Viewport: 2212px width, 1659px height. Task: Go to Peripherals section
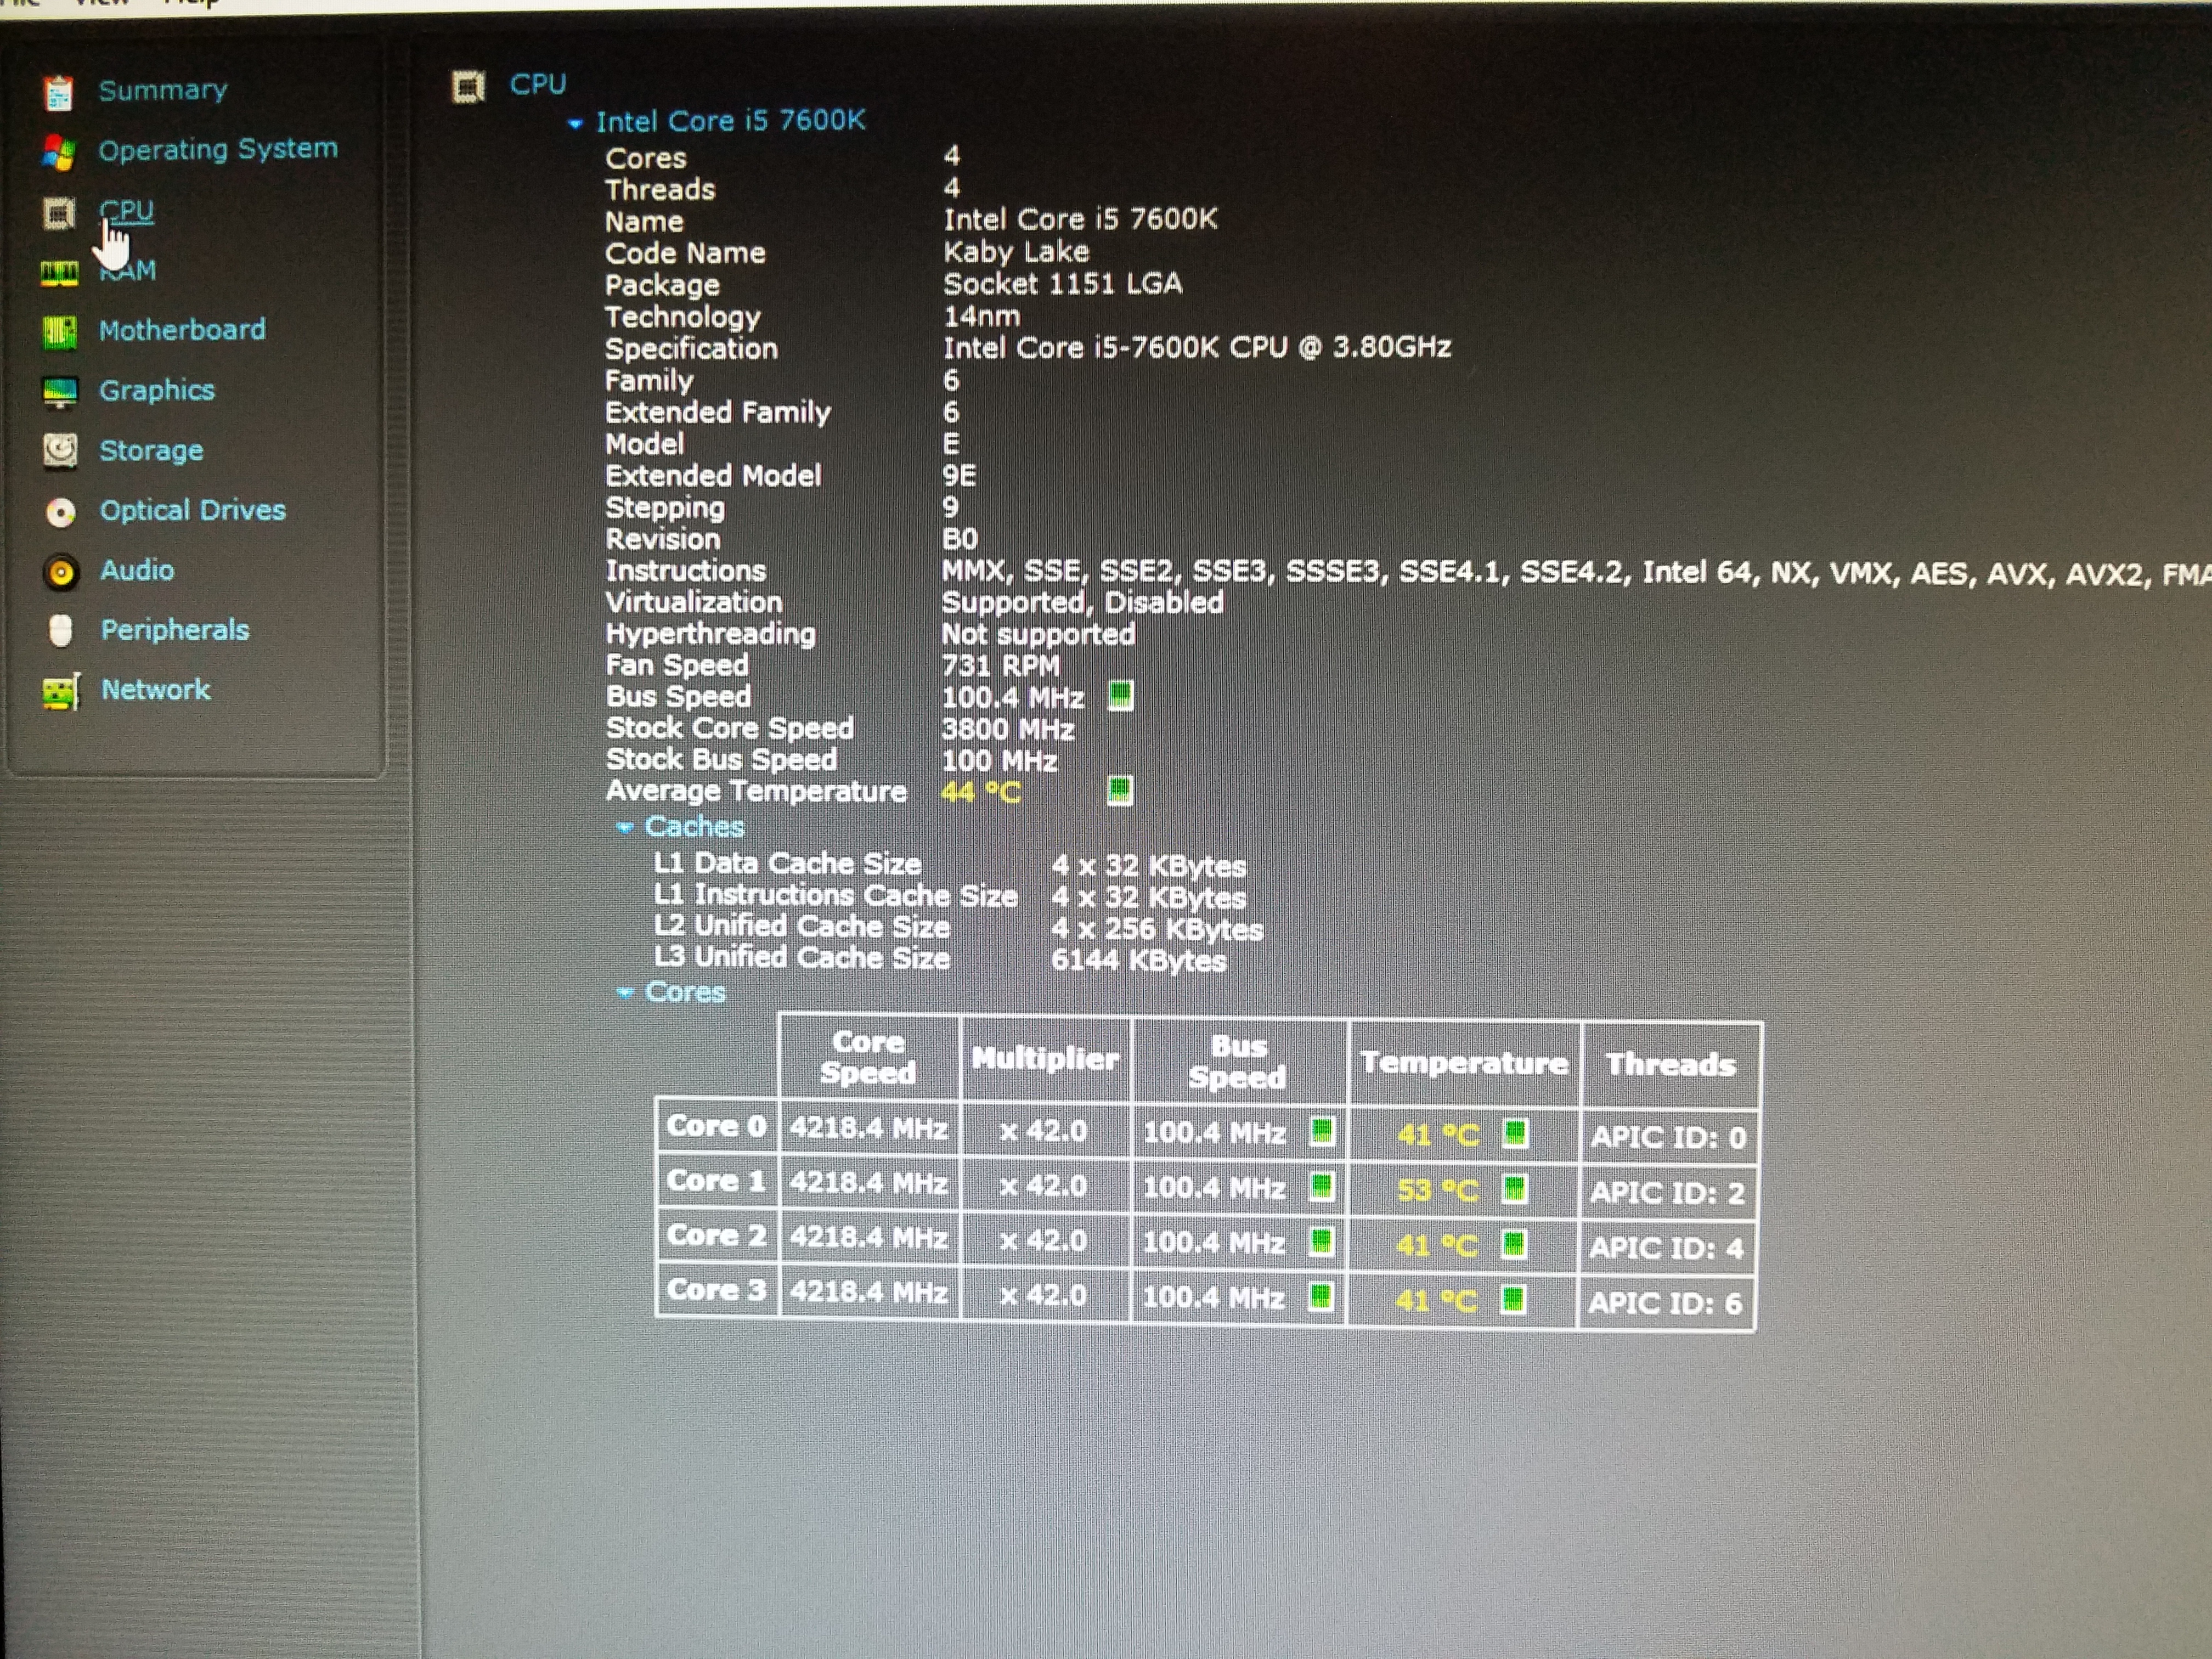pyautogui.click(x=175, y=630)
